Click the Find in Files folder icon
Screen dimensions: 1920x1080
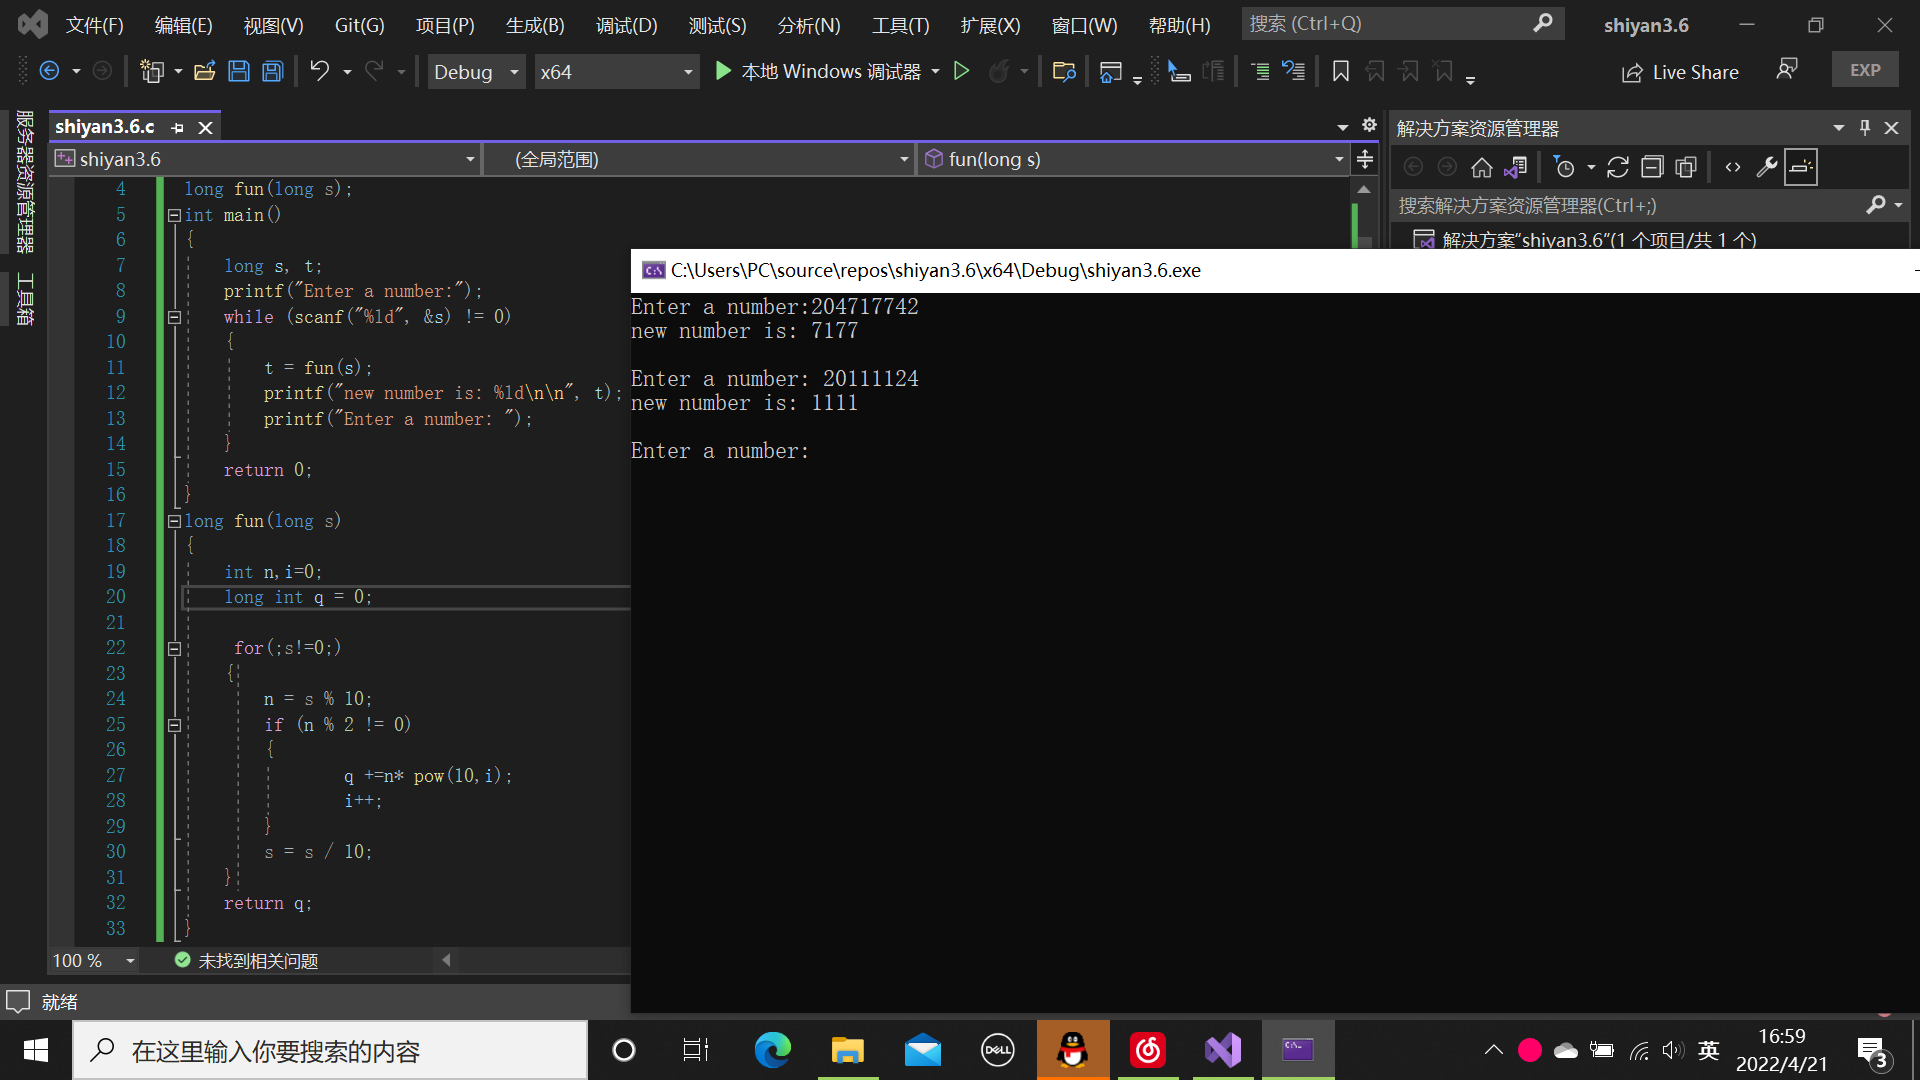click(x=1063, y=71)
